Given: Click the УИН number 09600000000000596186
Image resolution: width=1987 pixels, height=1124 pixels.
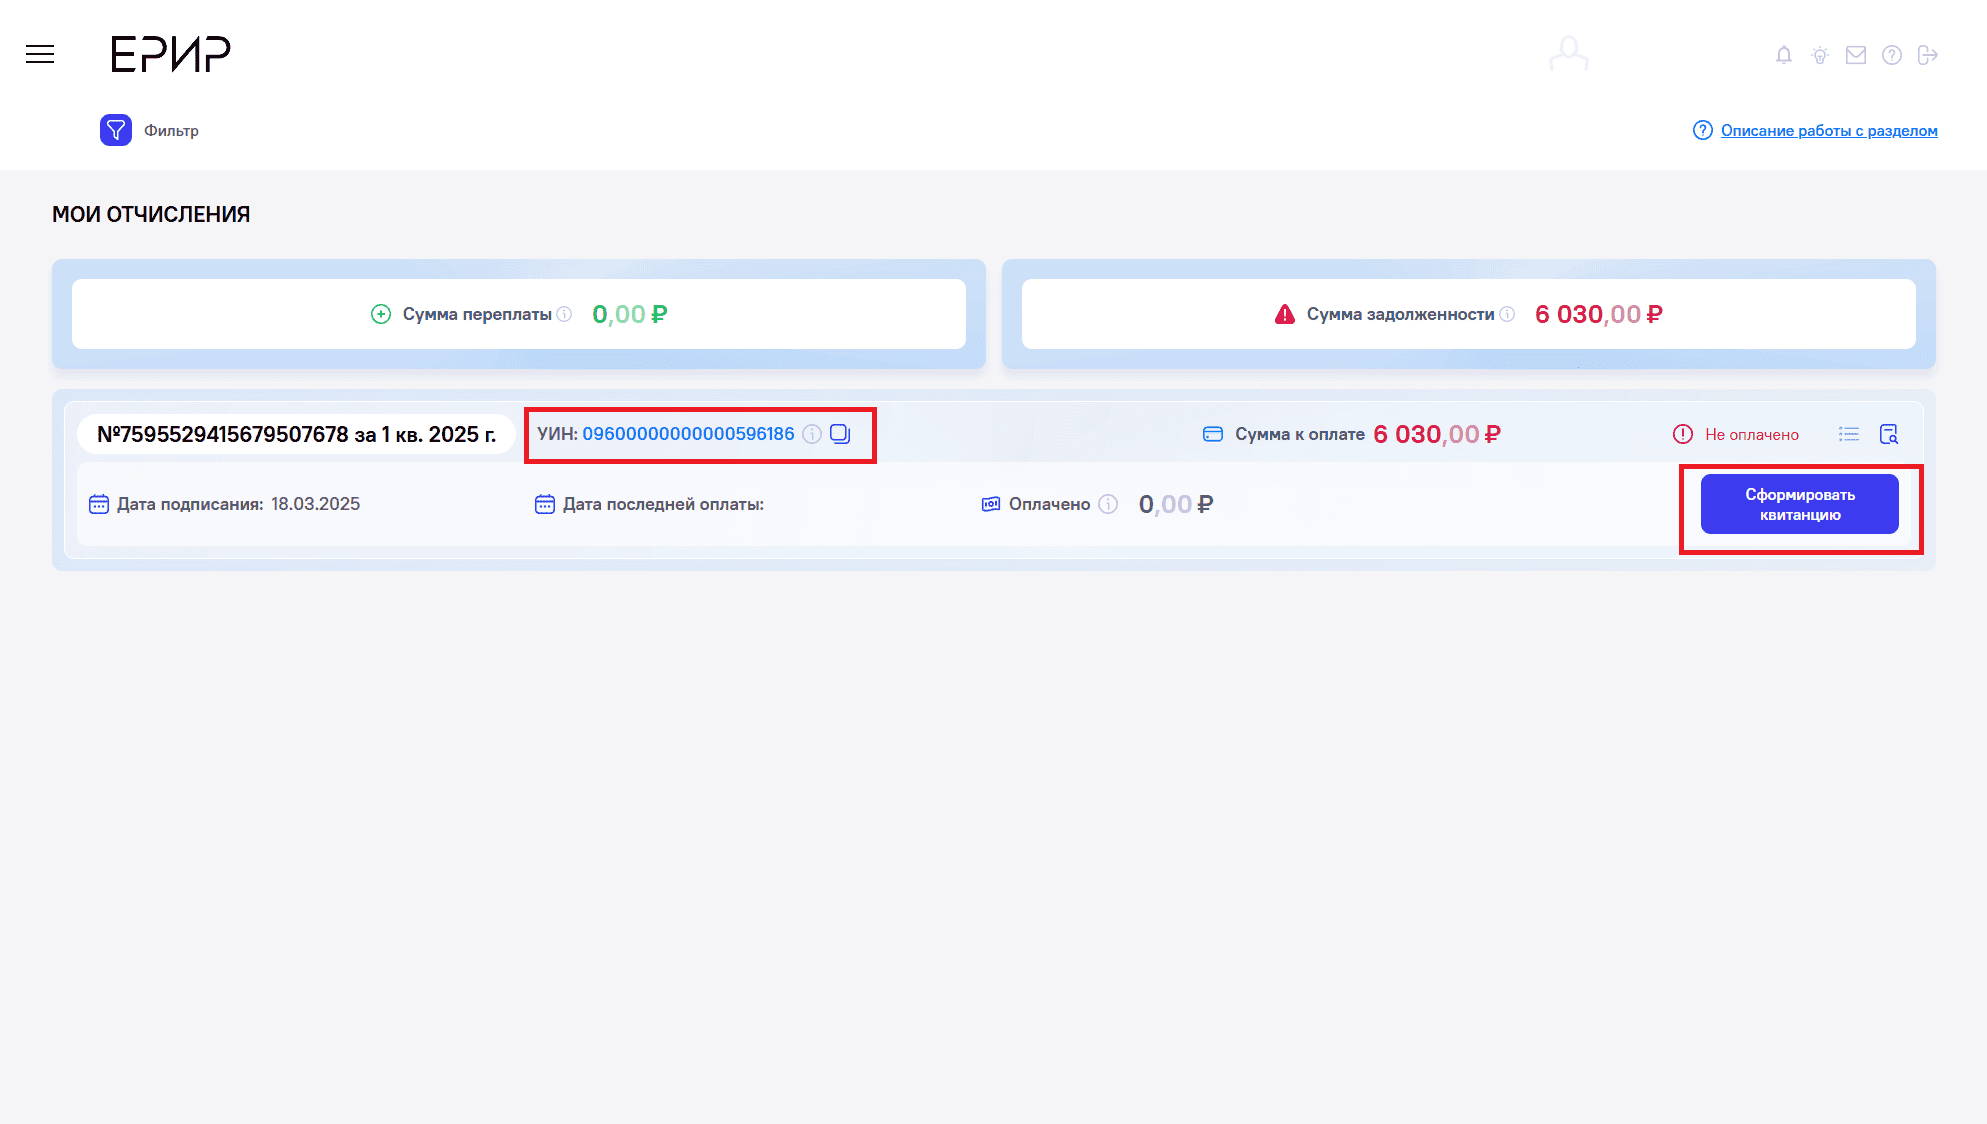Looking at the screenshot, I should coord(688,434).
